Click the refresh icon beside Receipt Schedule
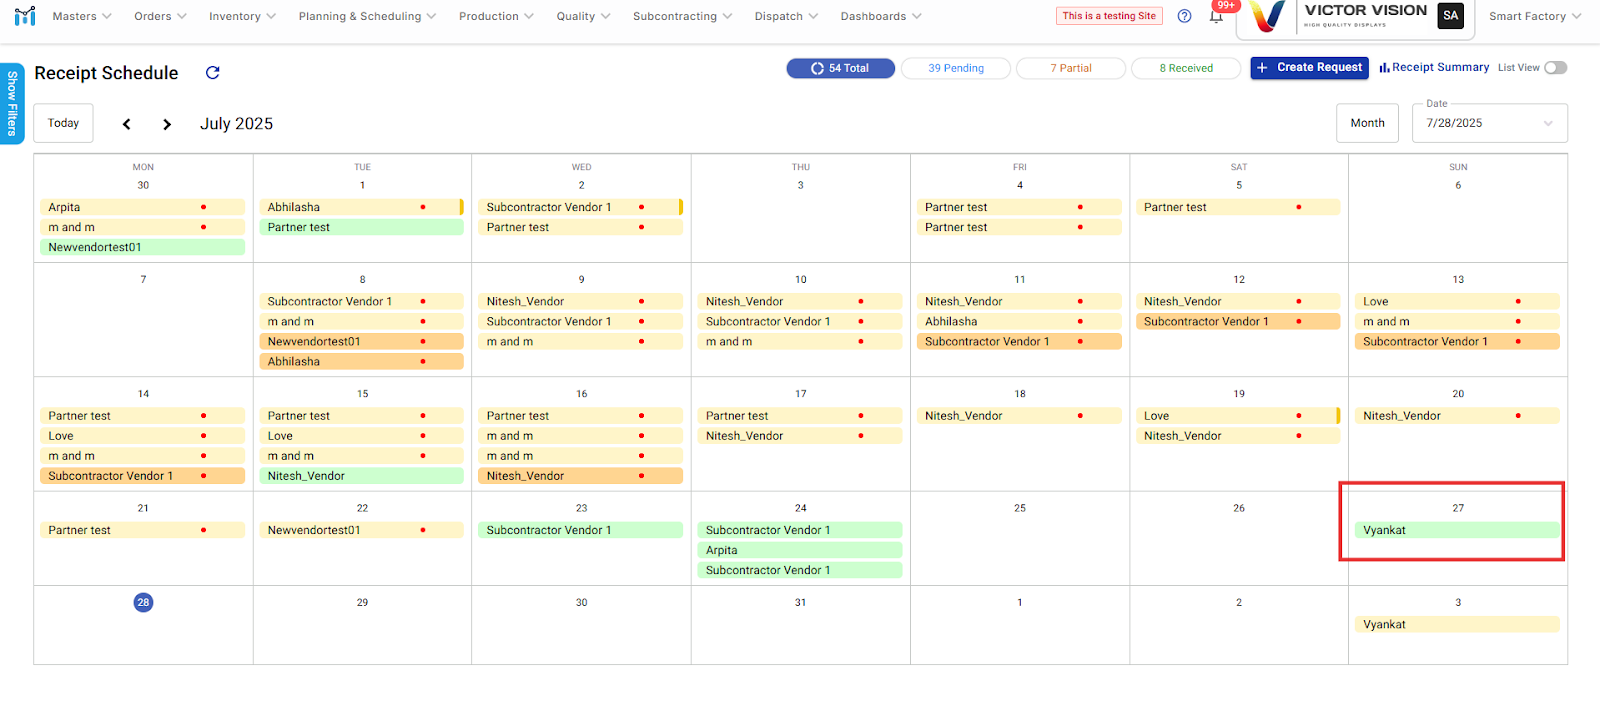 pos(212,73)
